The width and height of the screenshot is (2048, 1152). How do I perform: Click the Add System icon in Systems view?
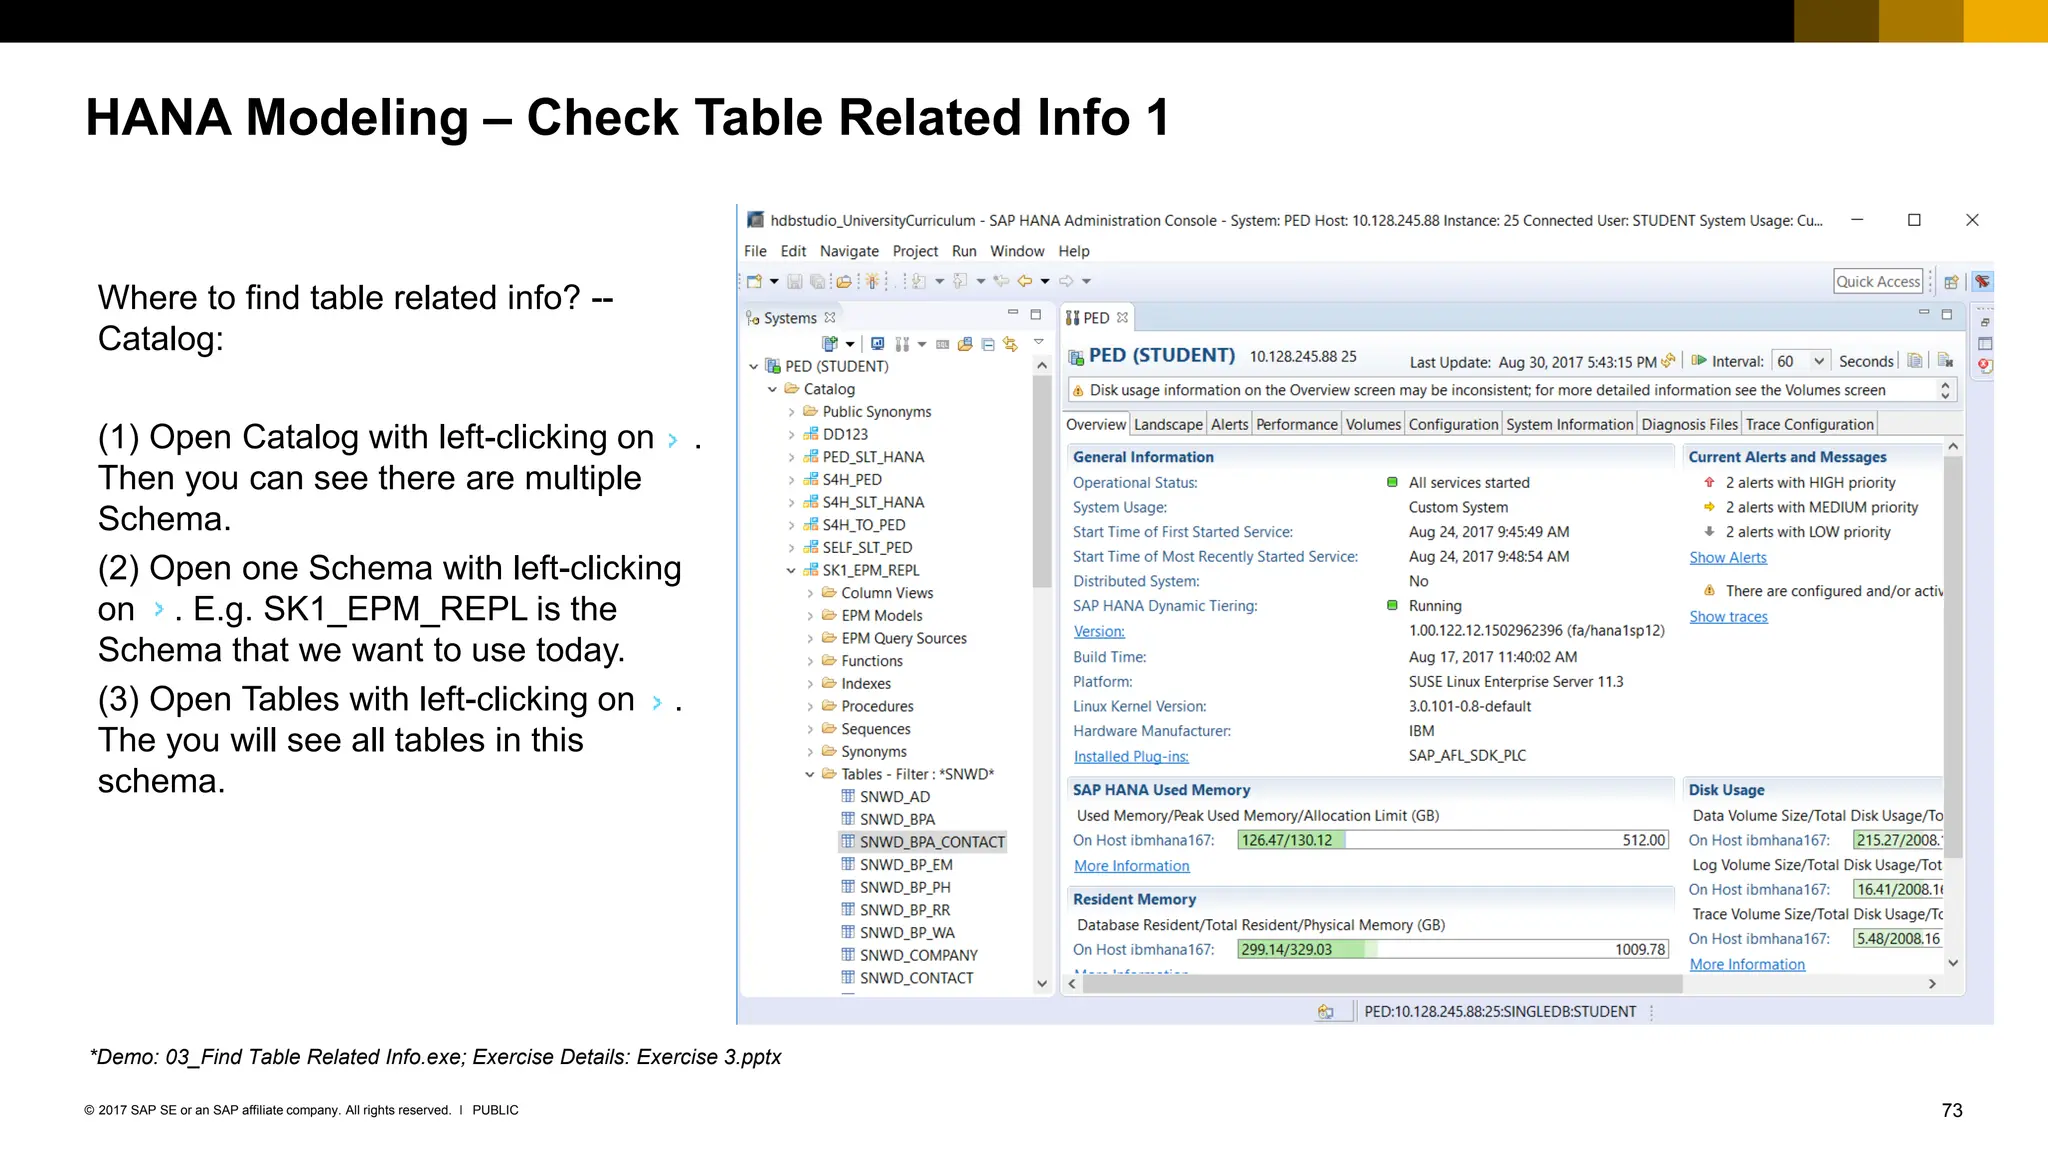coord(829,344)
